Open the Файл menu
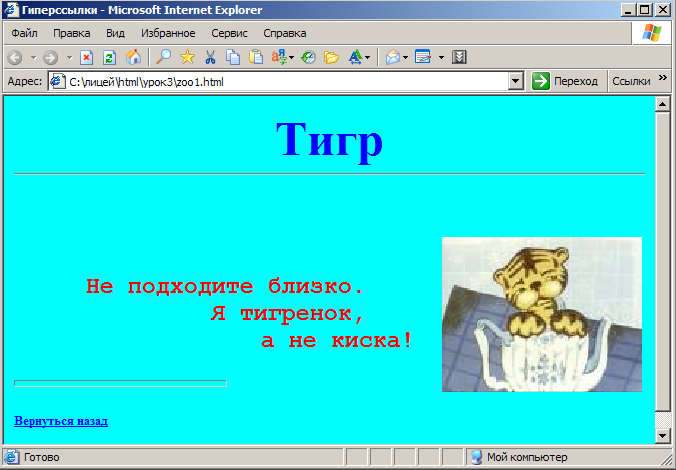Viewport: 676px width, 470px height. (x=24, y=33)
